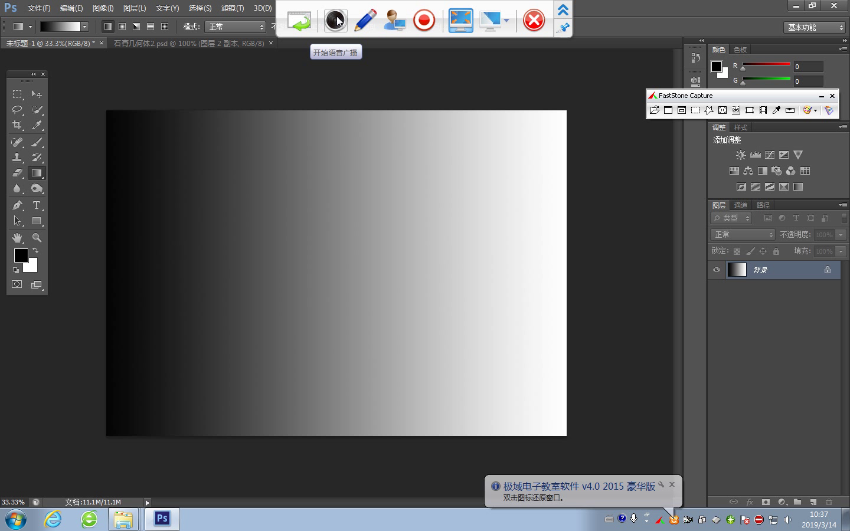This screenshot has width=850, height=531.
Task: Select the Sponge tool
Action: coord(36,189)
